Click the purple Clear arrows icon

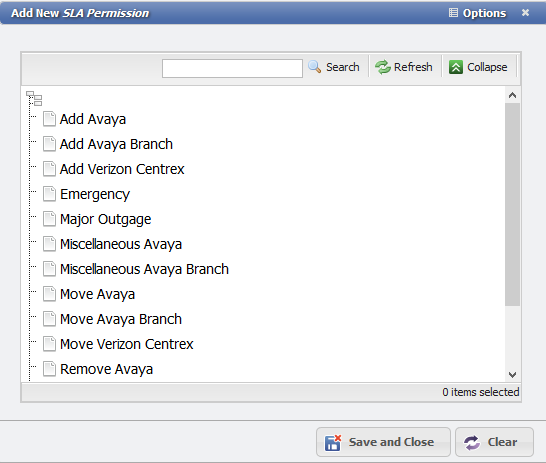tap(472, 442)
